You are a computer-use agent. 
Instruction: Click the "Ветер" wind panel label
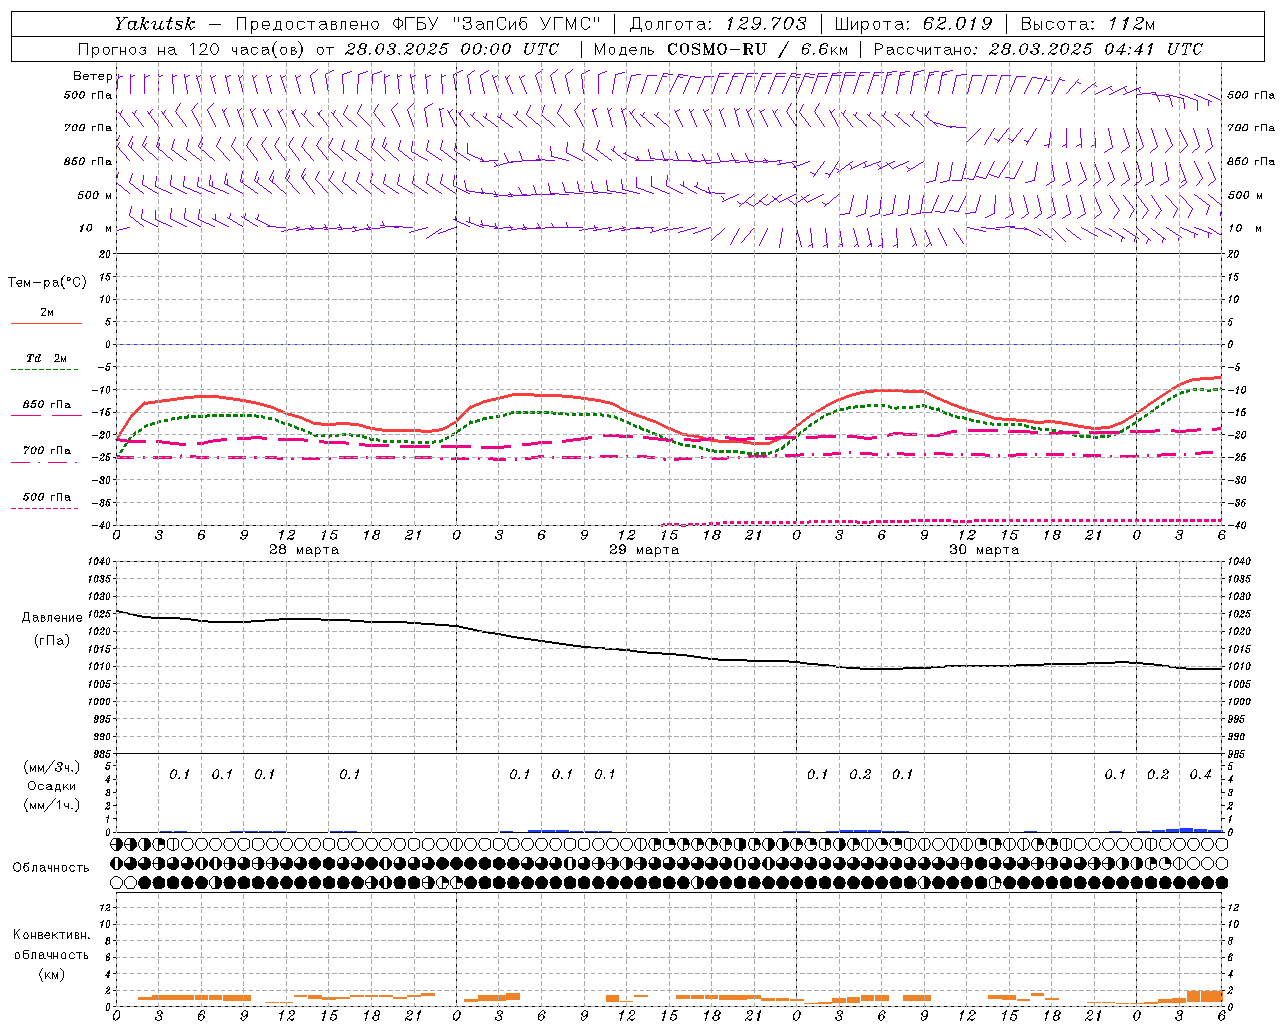(92, 76)
